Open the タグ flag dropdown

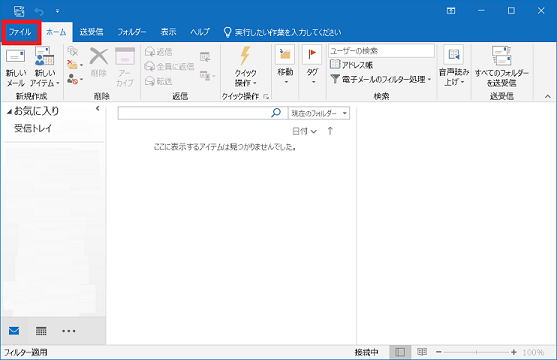[x=312, y=66]
